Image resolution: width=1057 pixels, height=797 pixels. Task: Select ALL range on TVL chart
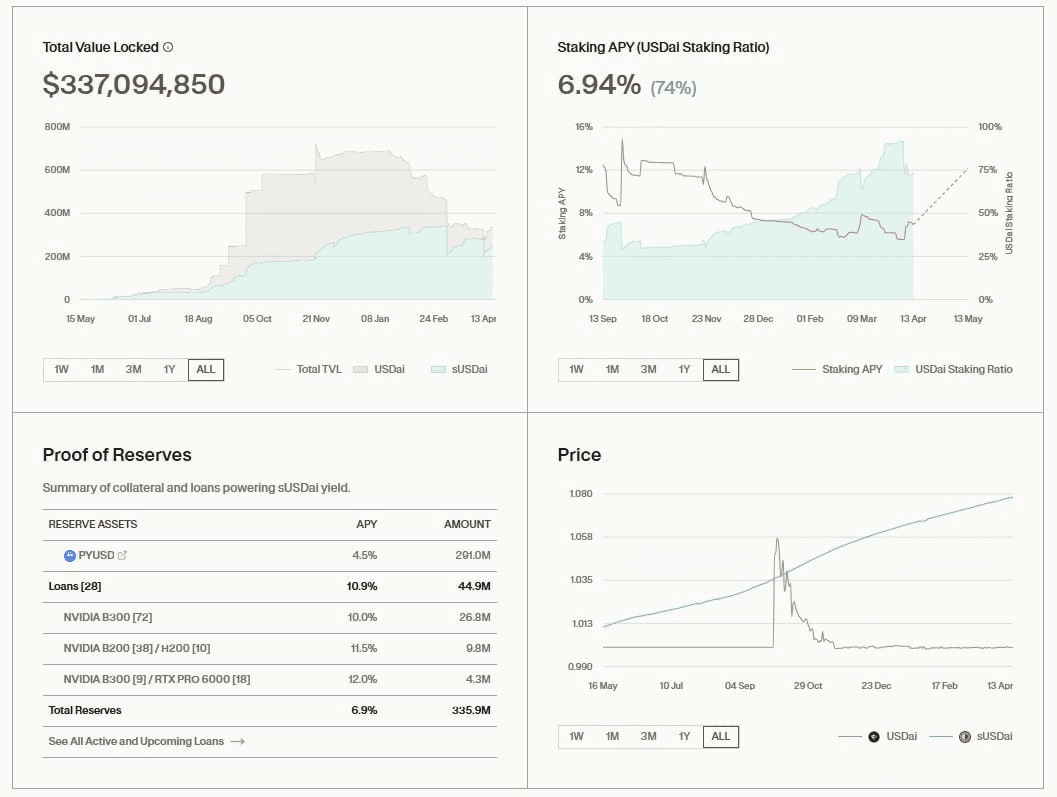tap(206, 369)
